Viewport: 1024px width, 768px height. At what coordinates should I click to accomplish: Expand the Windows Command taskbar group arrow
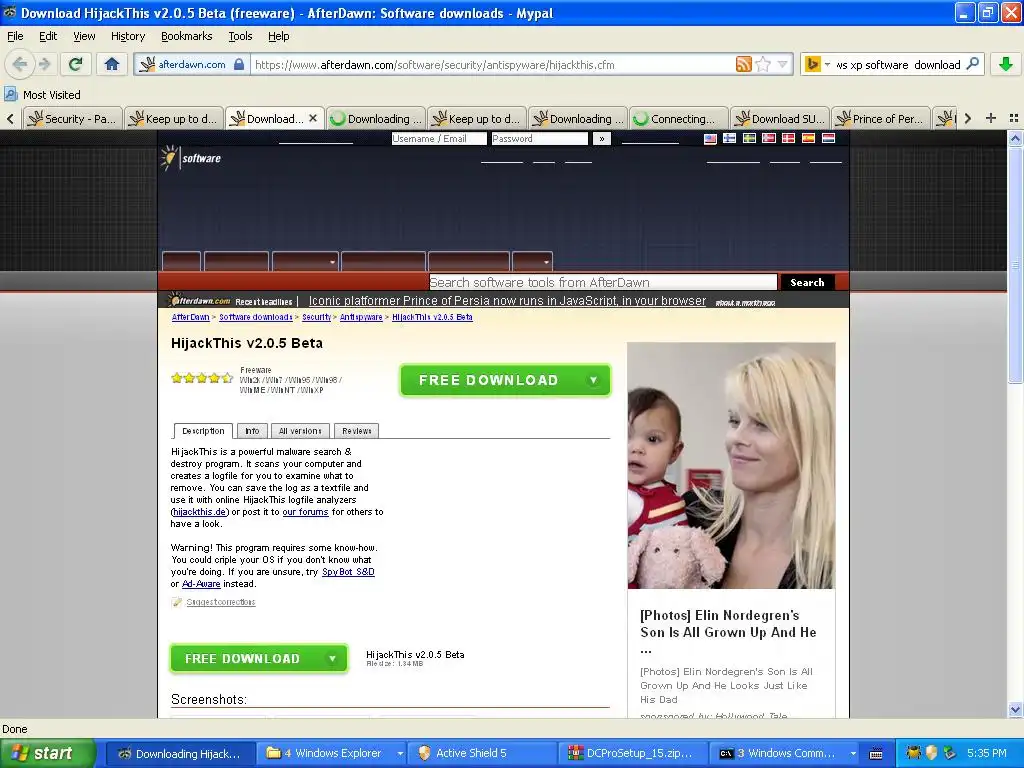(853, 754)
